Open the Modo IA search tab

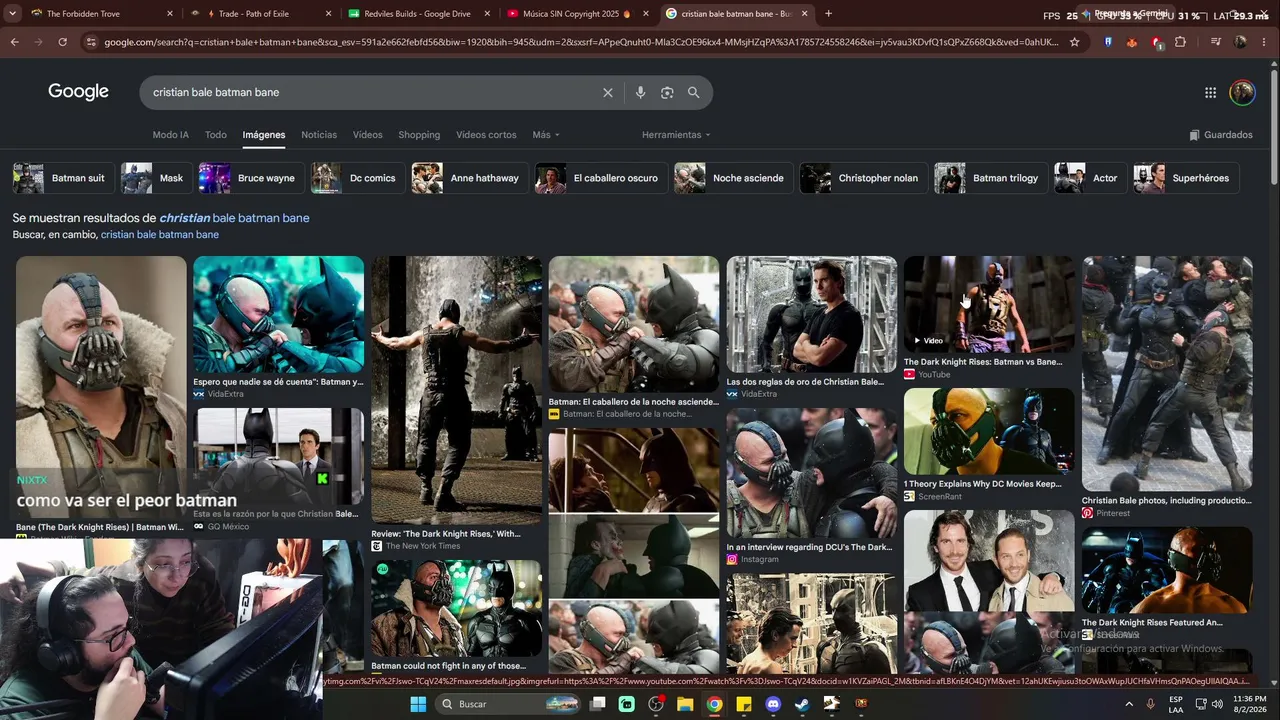[170, 135]
